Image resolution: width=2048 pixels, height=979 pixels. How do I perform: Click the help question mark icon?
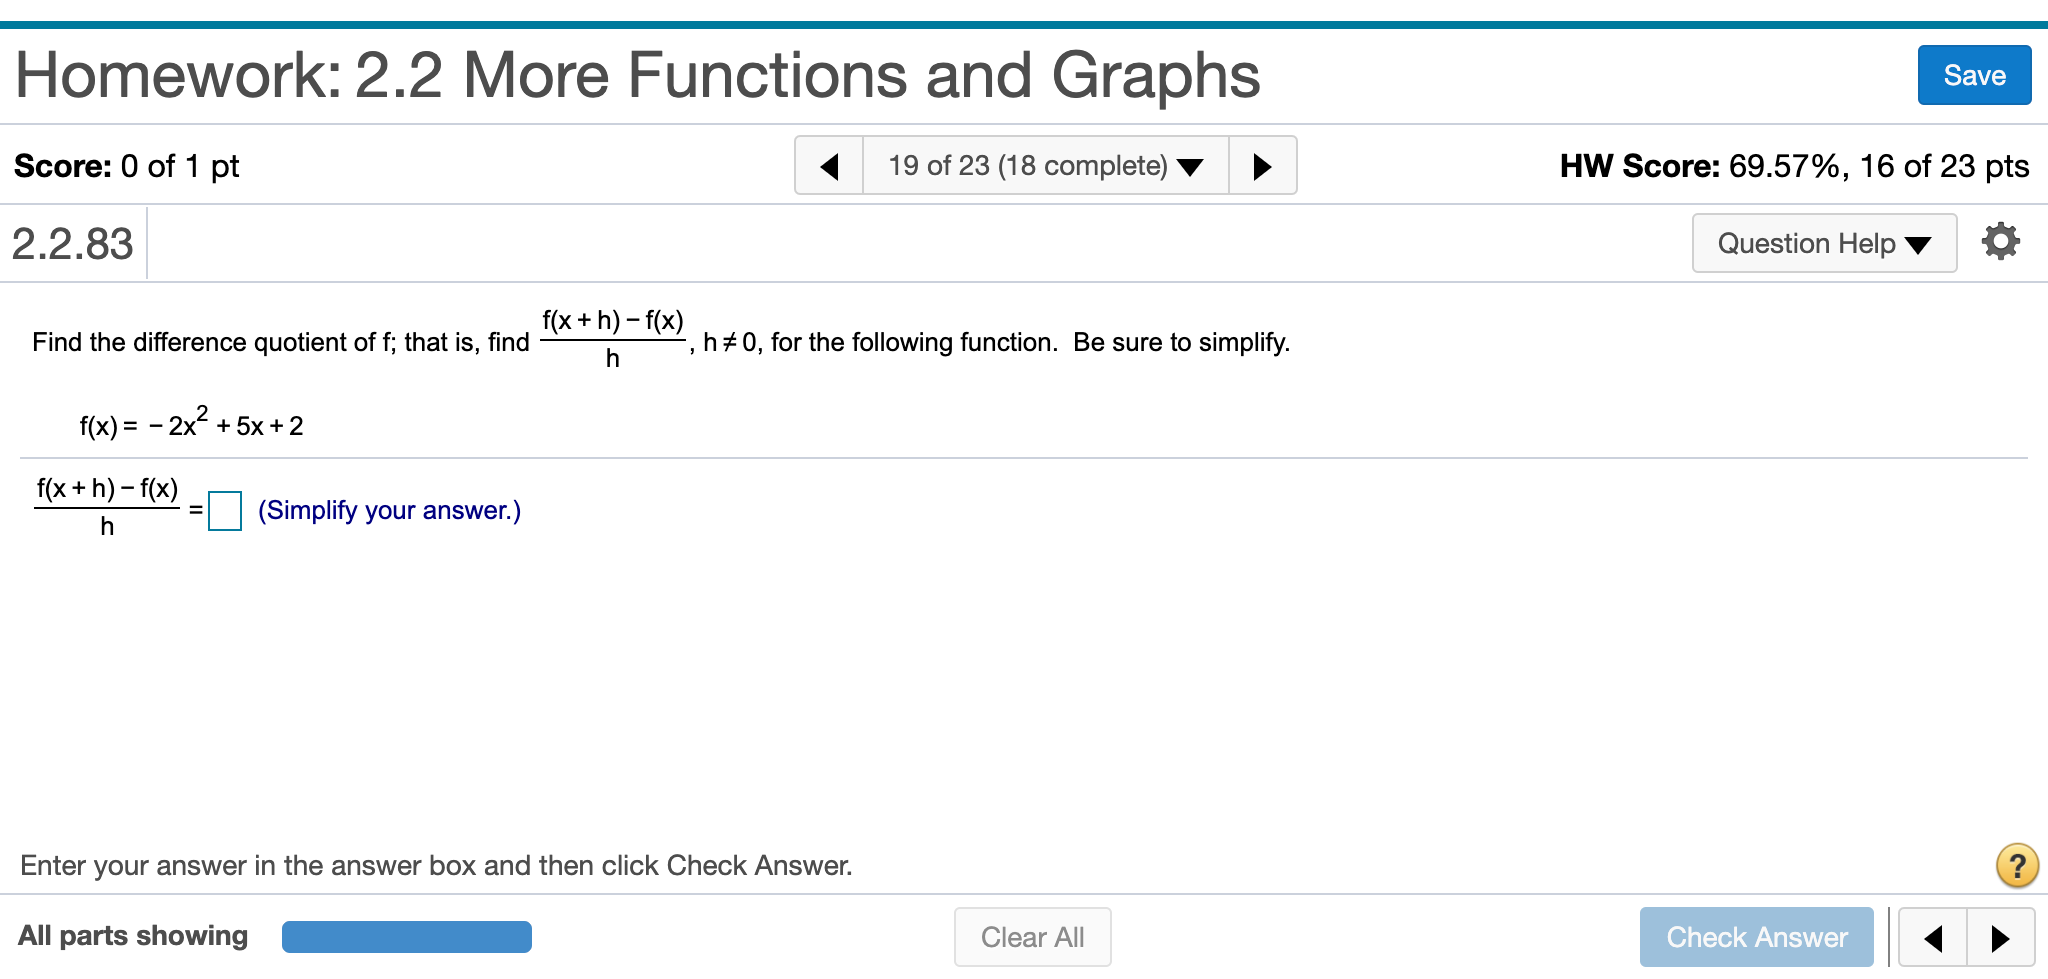click(2017, 865)
